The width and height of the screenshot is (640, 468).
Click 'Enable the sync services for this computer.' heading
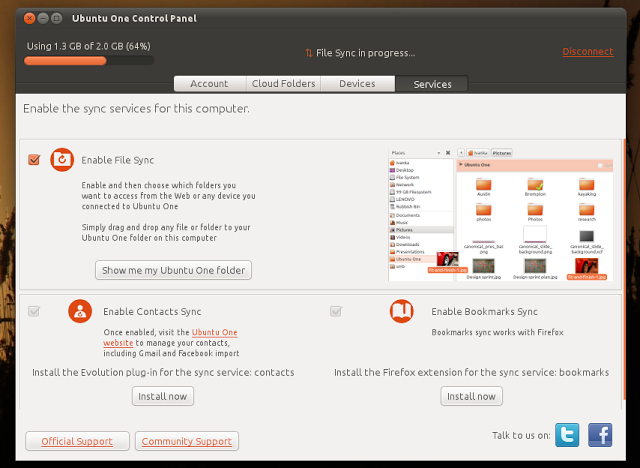click(136, 109)
